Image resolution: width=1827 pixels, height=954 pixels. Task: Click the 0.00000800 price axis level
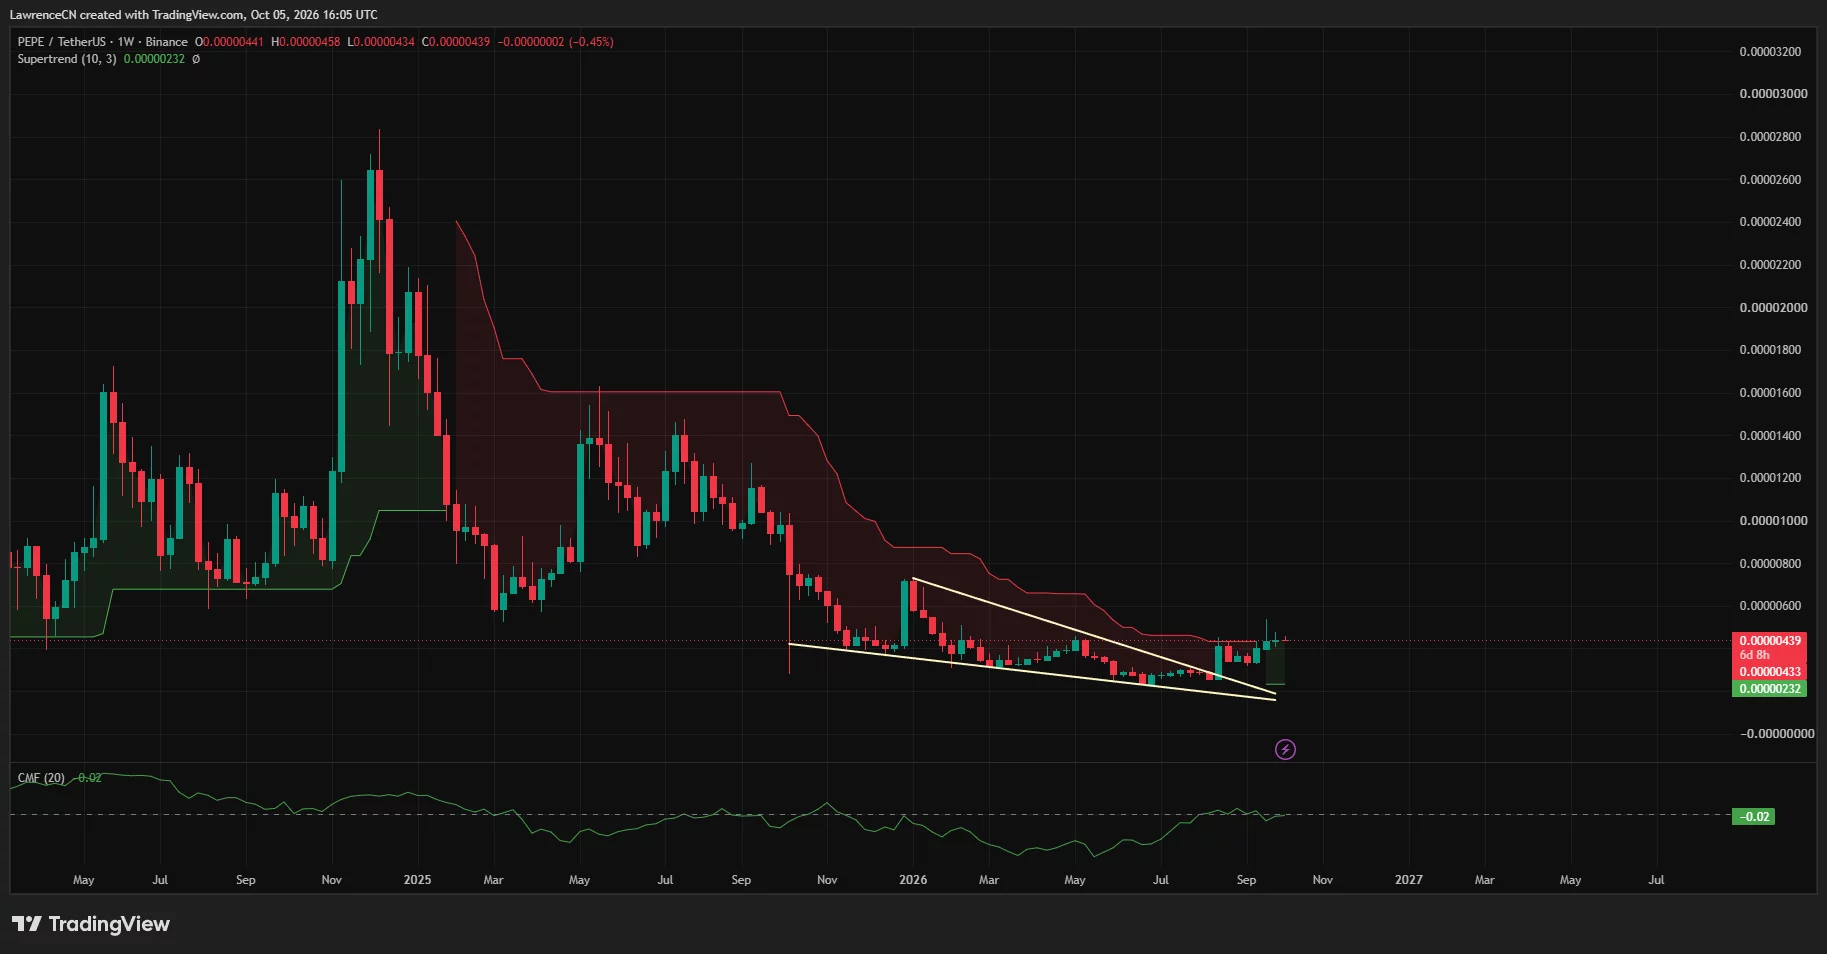(1770, 564)
